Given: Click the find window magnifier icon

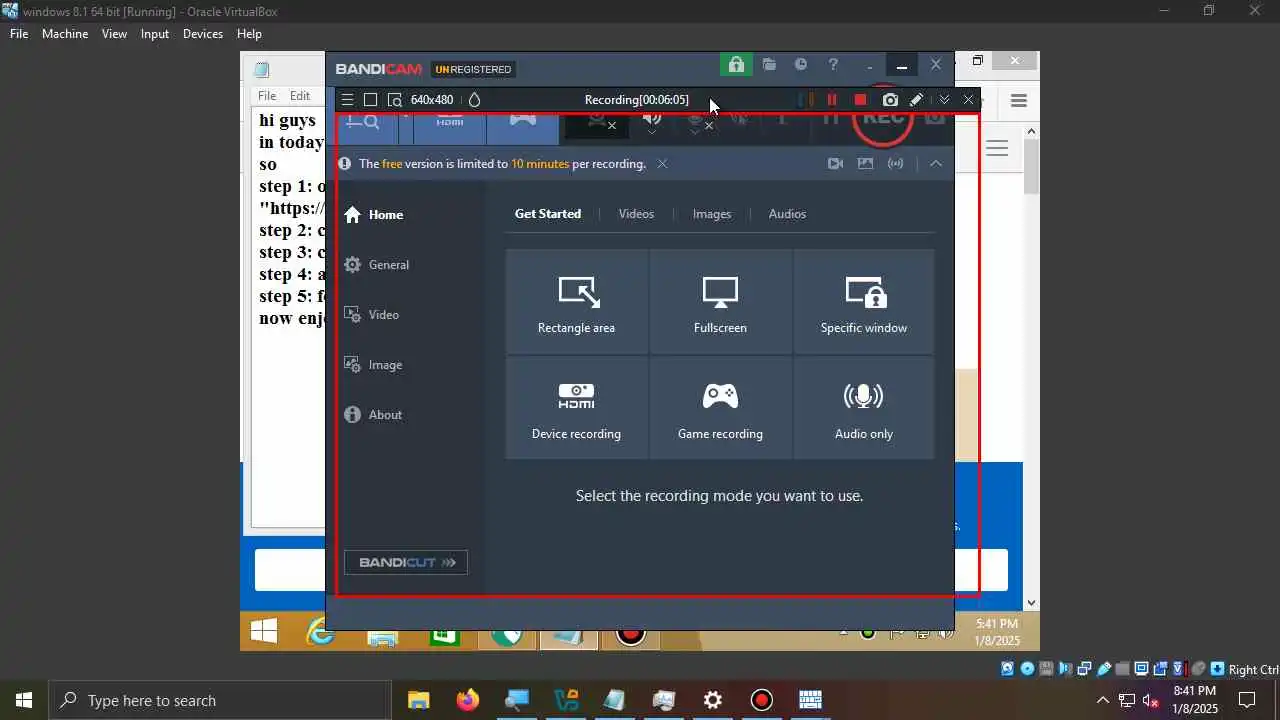Looking at the screenshot, I should point(395,100).
